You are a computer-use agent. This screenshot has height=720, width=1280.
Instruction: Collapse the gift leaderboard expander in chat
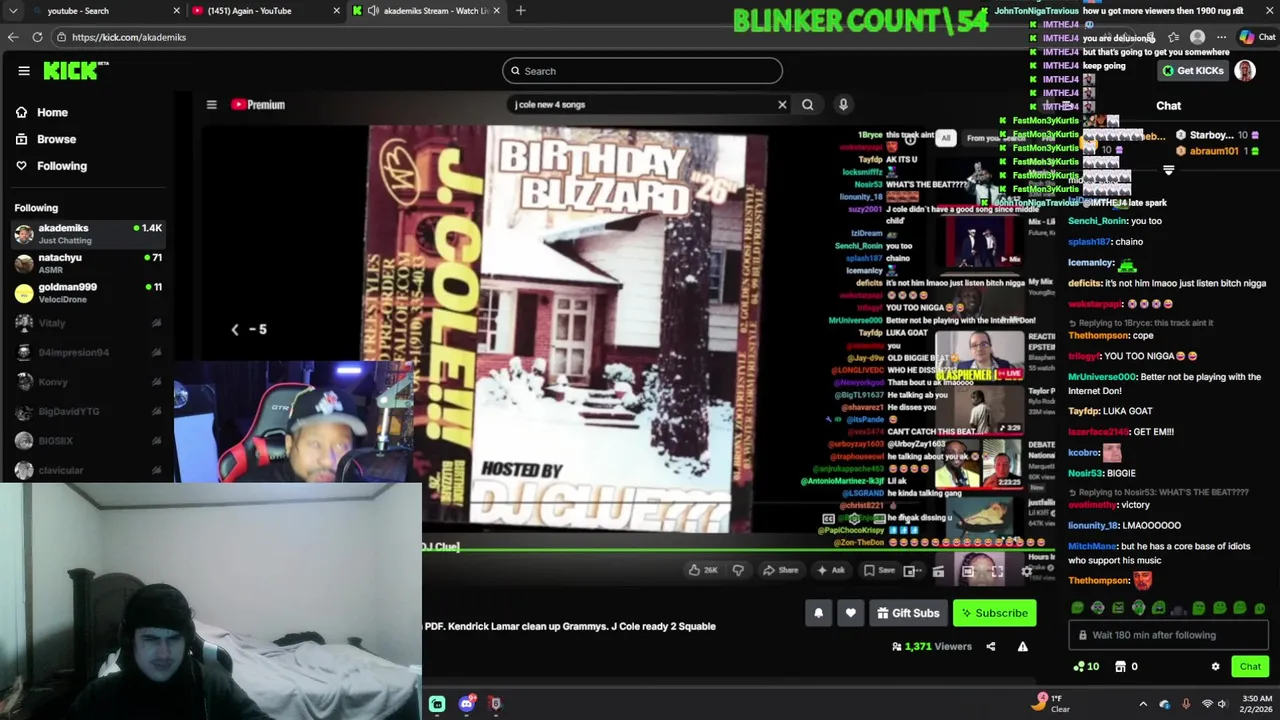[x=1168, y=171]
